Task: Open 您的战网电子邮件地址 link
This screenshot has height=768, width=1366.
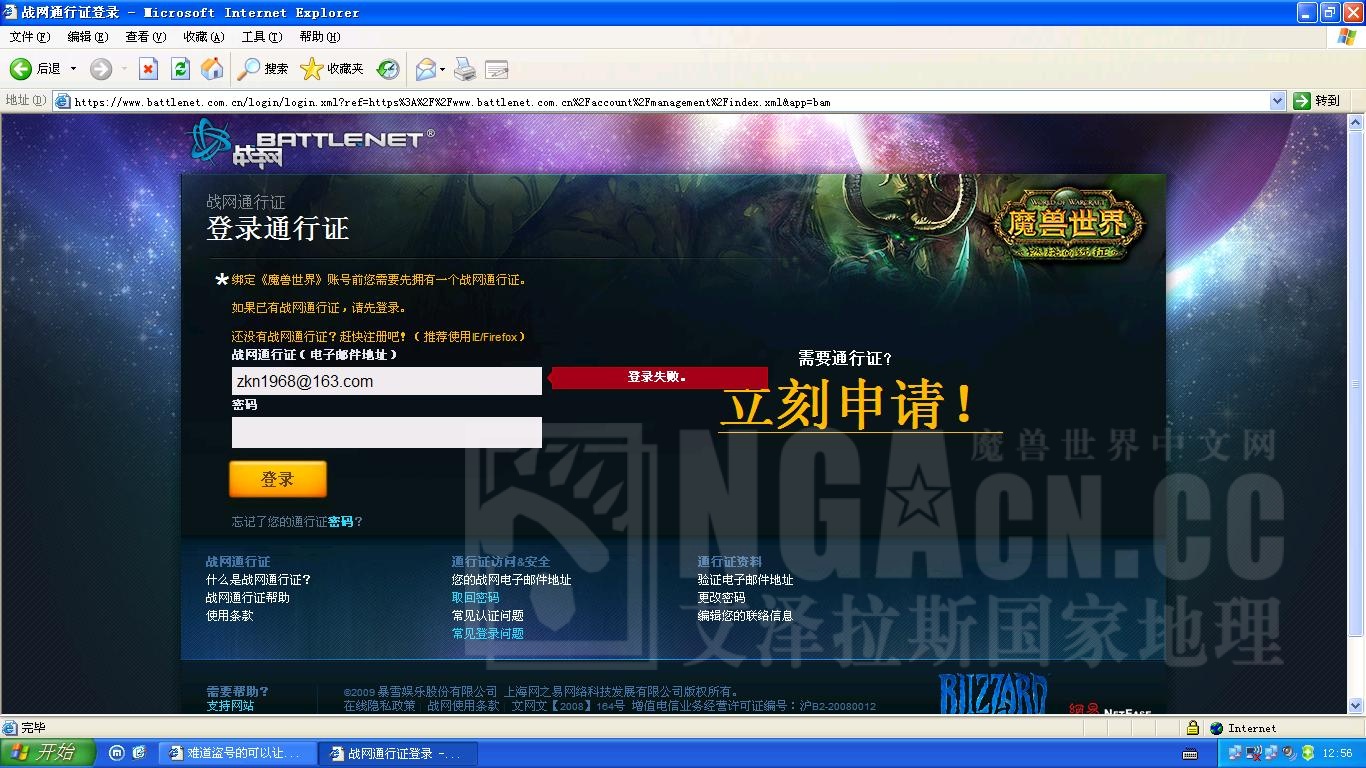Action: (511, 580)
